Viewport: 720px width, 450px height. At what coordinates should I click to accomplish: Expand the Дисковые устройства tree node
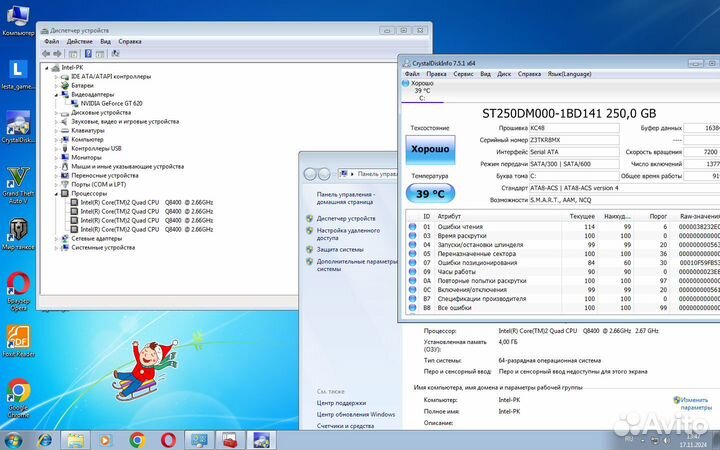[x=55, y=112]
